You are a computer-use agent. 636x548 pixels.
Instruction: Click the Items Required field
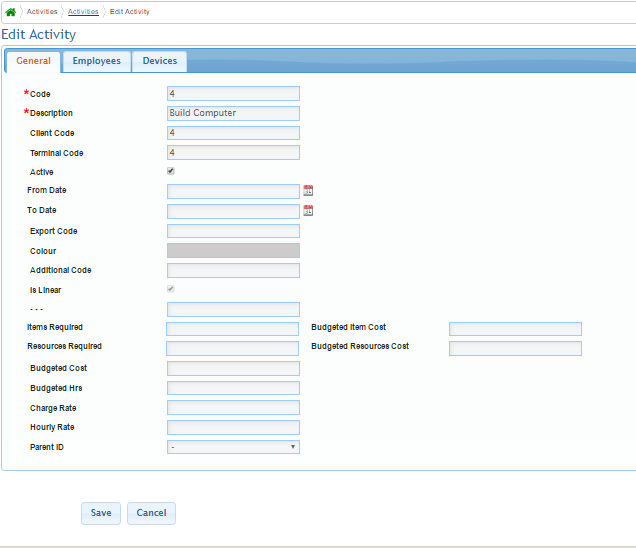click(232, 329)
